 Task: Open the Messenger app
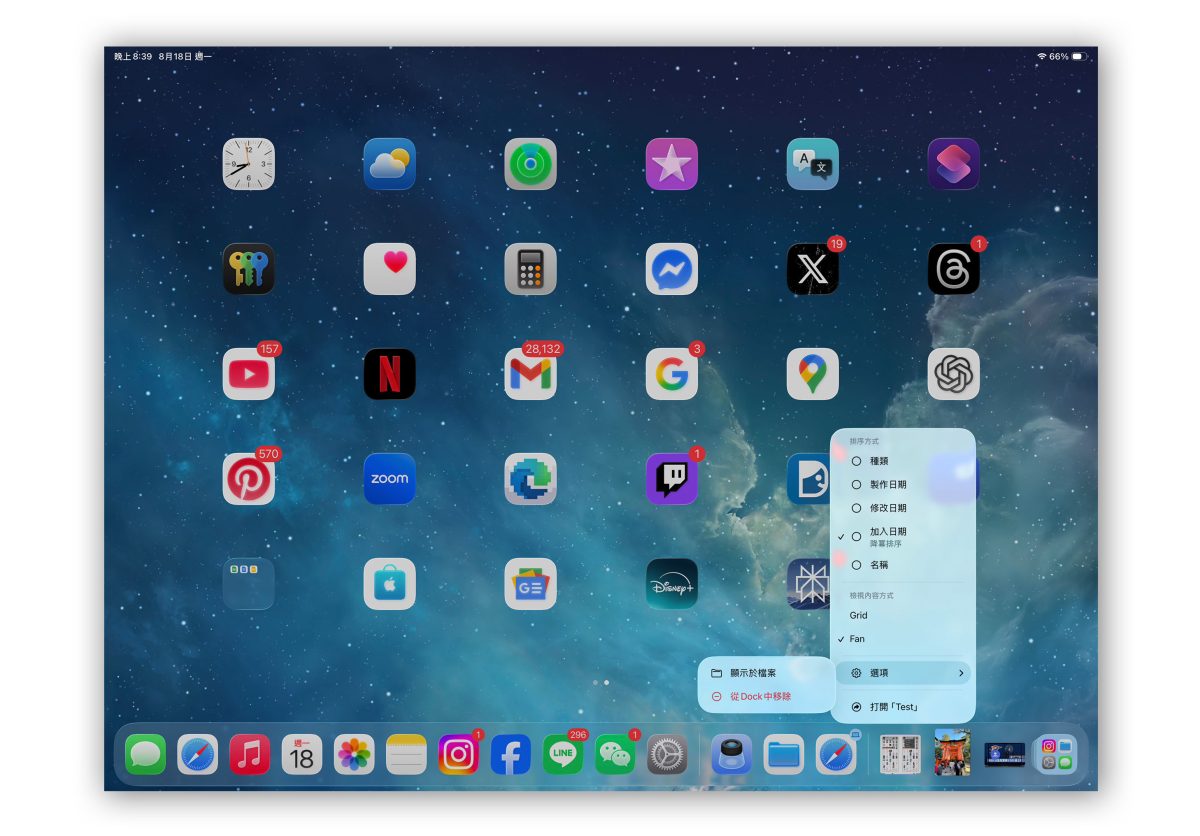click(671, 269)
